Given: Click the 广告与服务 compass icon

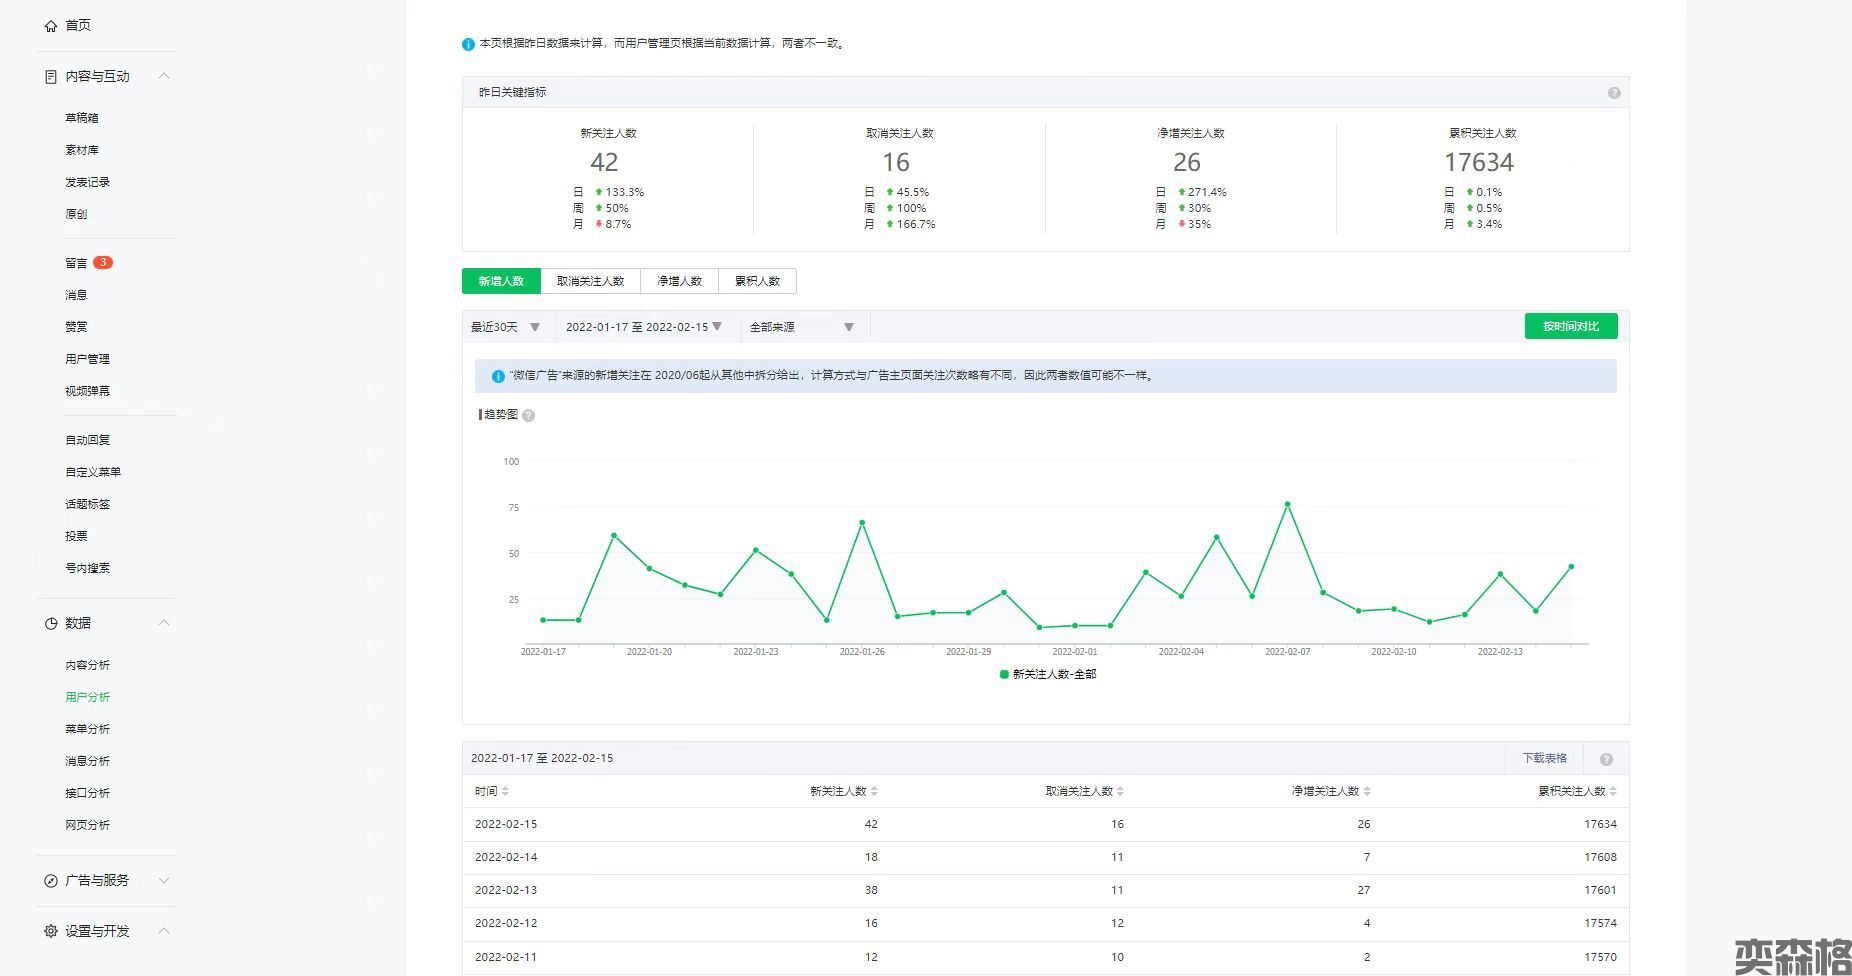Looking at the screenshot, I should coord(51,881).
